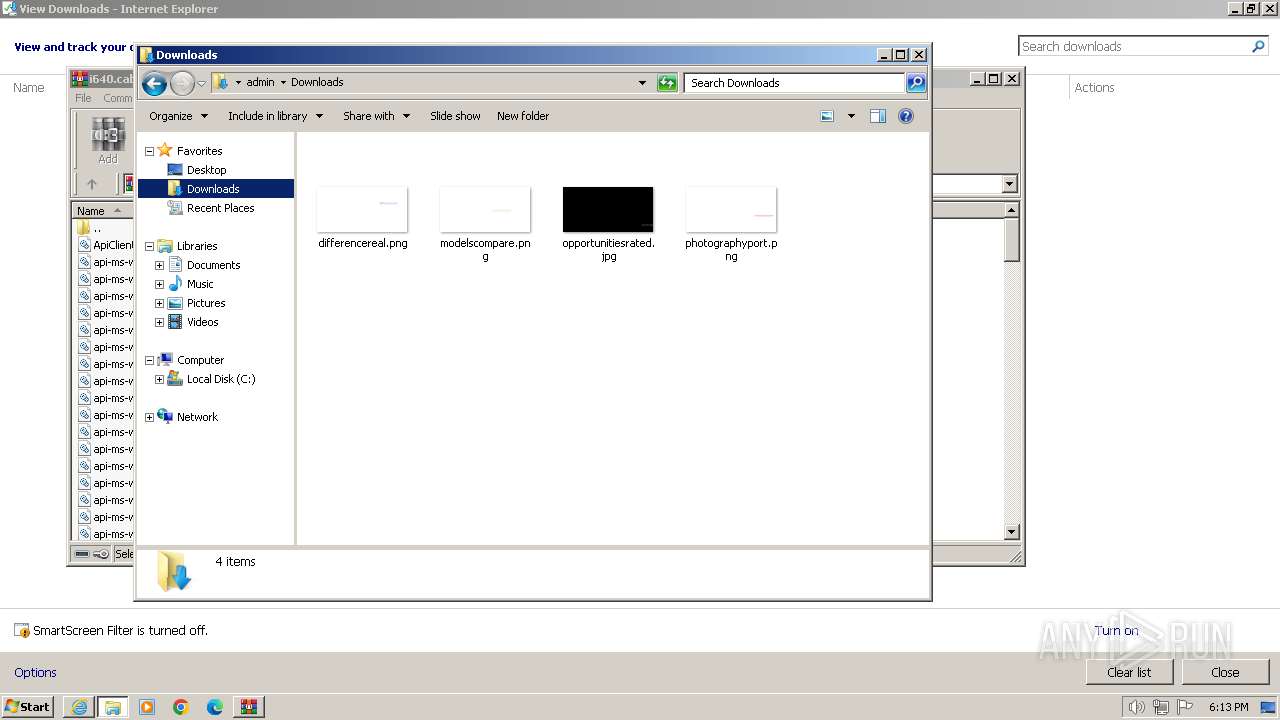Select modelscompare.png thumbnail
Screen dimensions: 1280x720
point(485,209)
